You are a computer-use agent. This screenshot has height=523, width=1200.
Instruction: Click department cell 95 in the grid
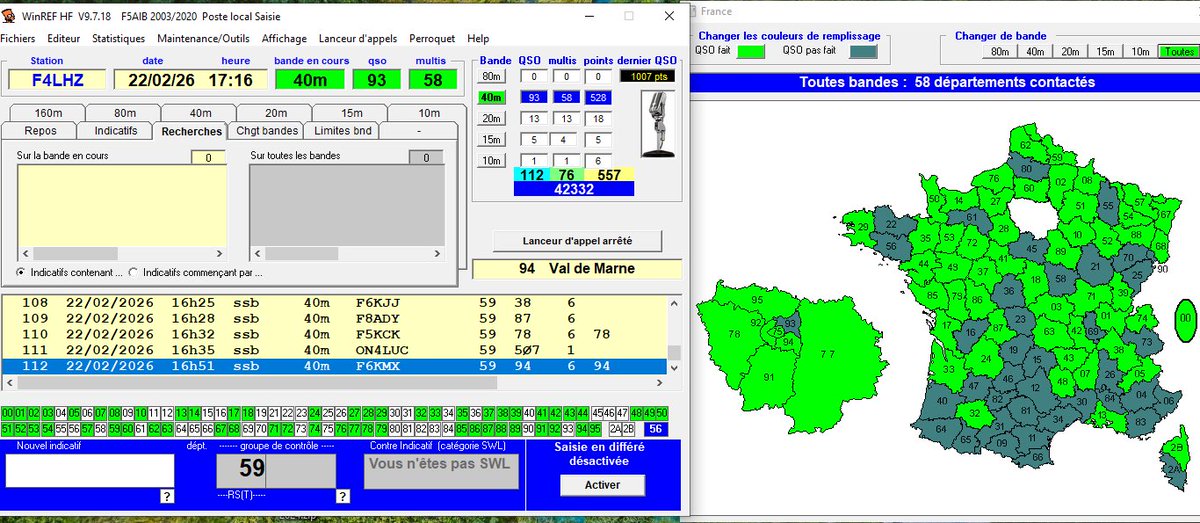click(x=595, y=429)
